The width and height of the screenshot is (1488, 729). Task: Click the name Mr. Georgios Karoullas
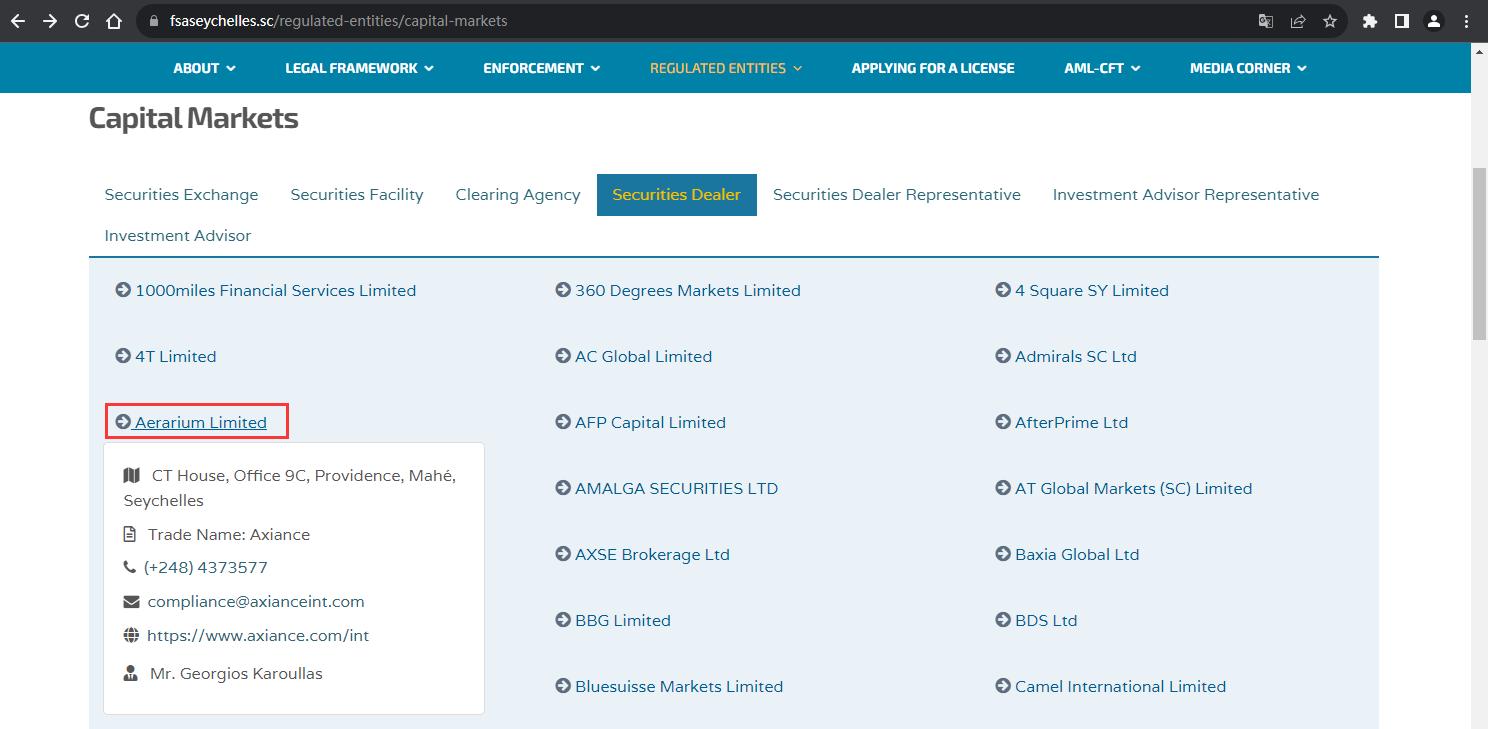click(x=236, y=673)
